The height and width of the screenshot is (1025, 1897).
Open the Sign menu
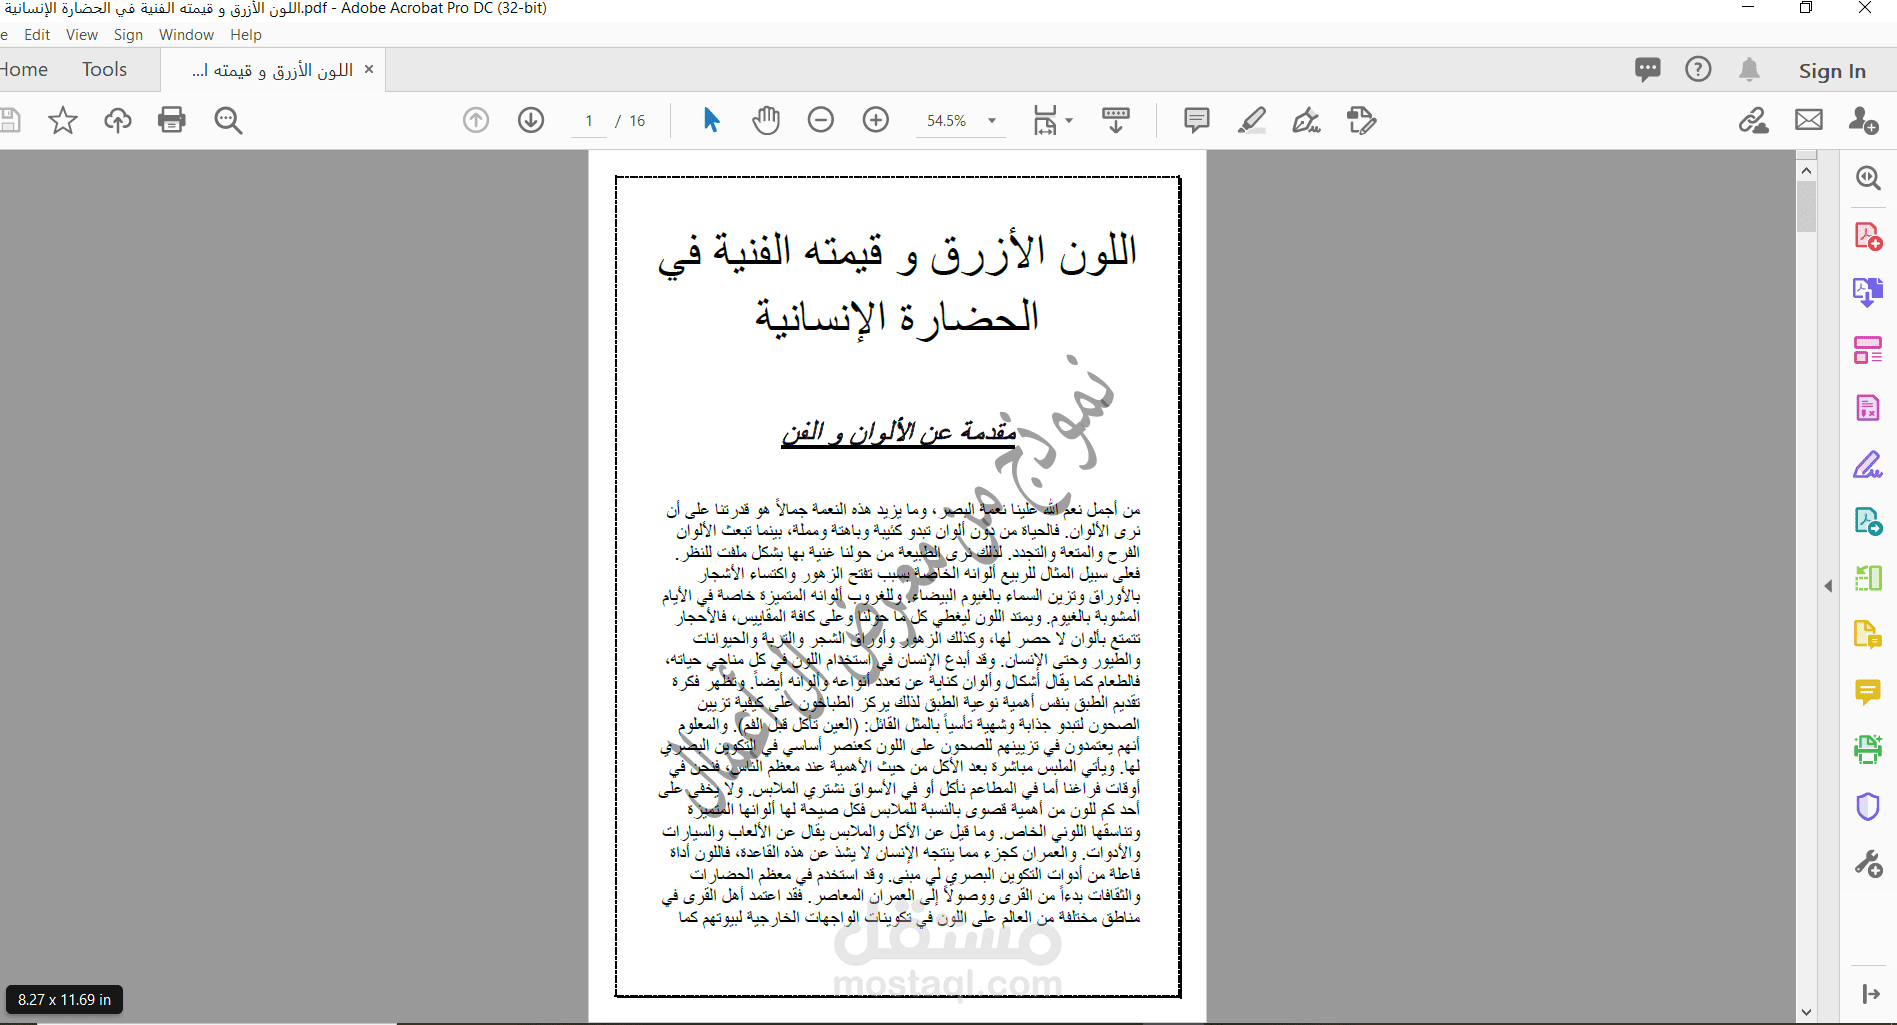pos(128,35)
